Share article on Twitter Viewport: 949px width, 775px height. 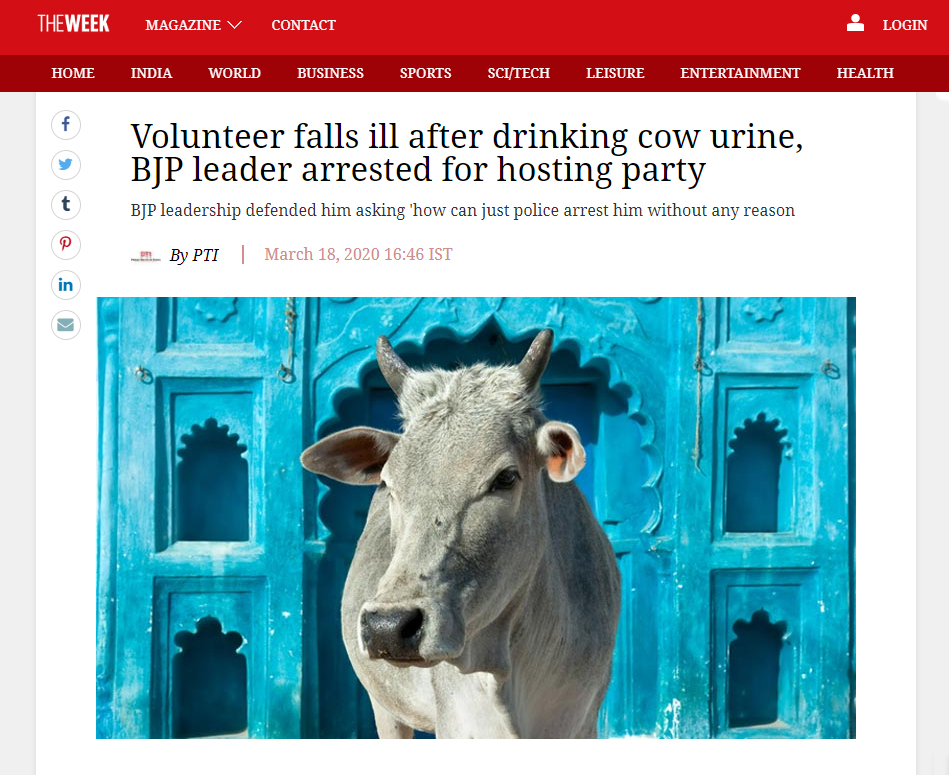tap(65, 165)
